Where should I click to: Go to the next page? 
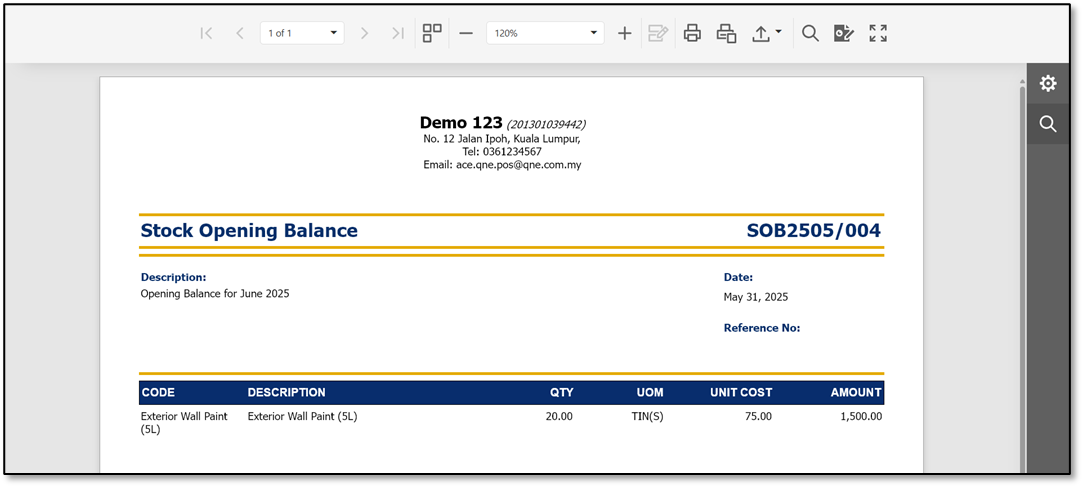click(364, 33)
